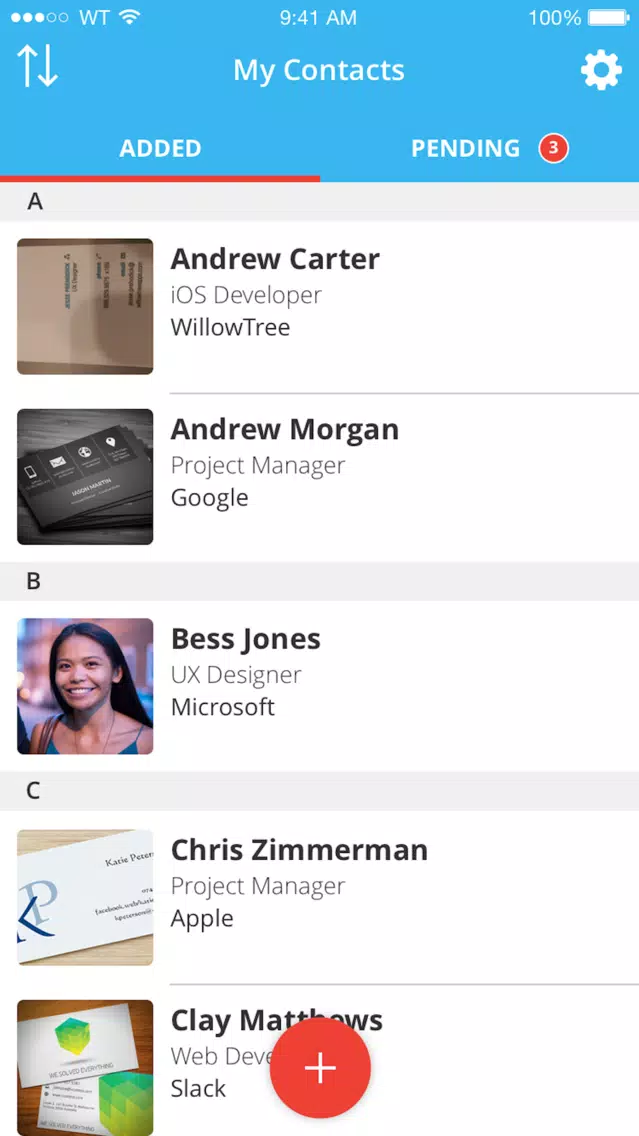Open Andrew Carter's business card thumbnail
This screenshot has width=639, height=1136.
pos(85,306)
